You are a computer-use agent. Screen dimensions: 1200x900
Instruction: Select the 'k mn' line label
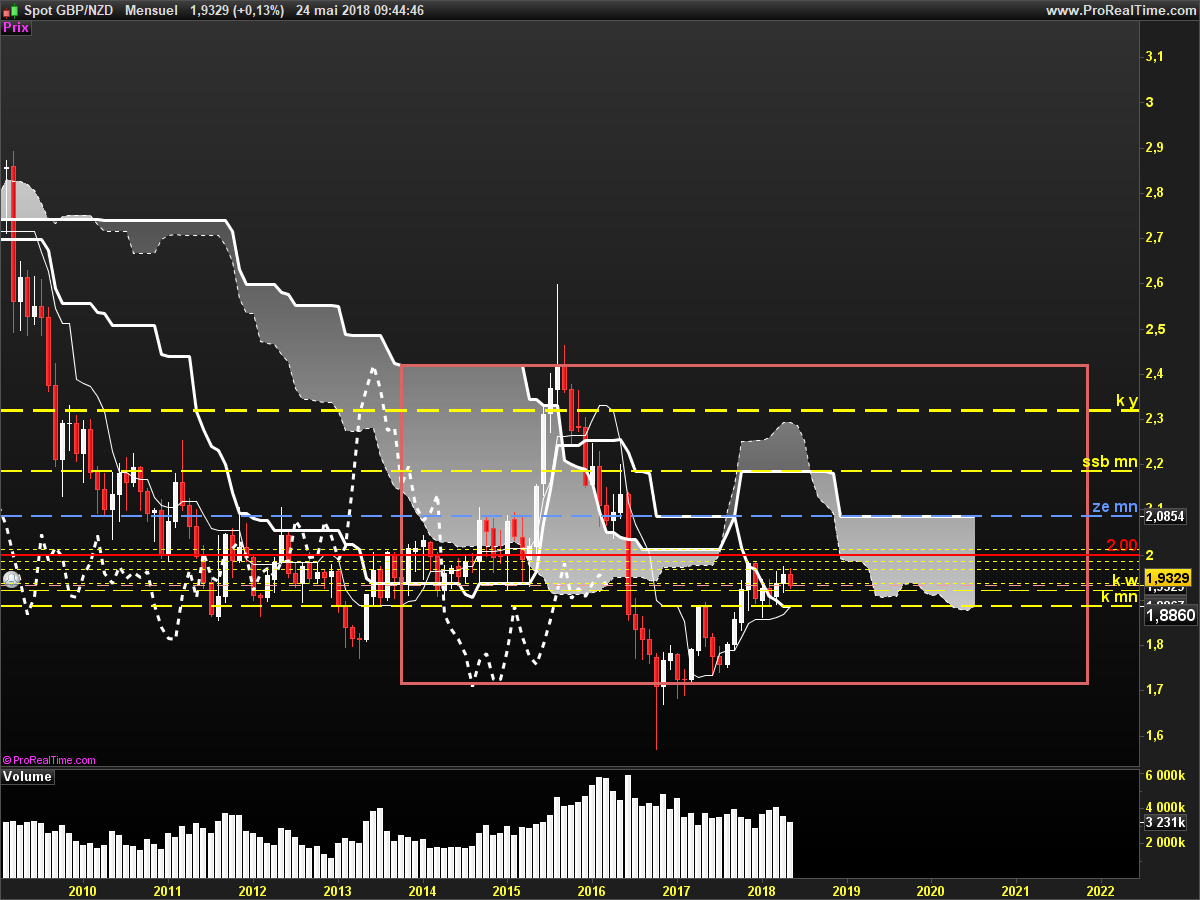point(1120,597)
